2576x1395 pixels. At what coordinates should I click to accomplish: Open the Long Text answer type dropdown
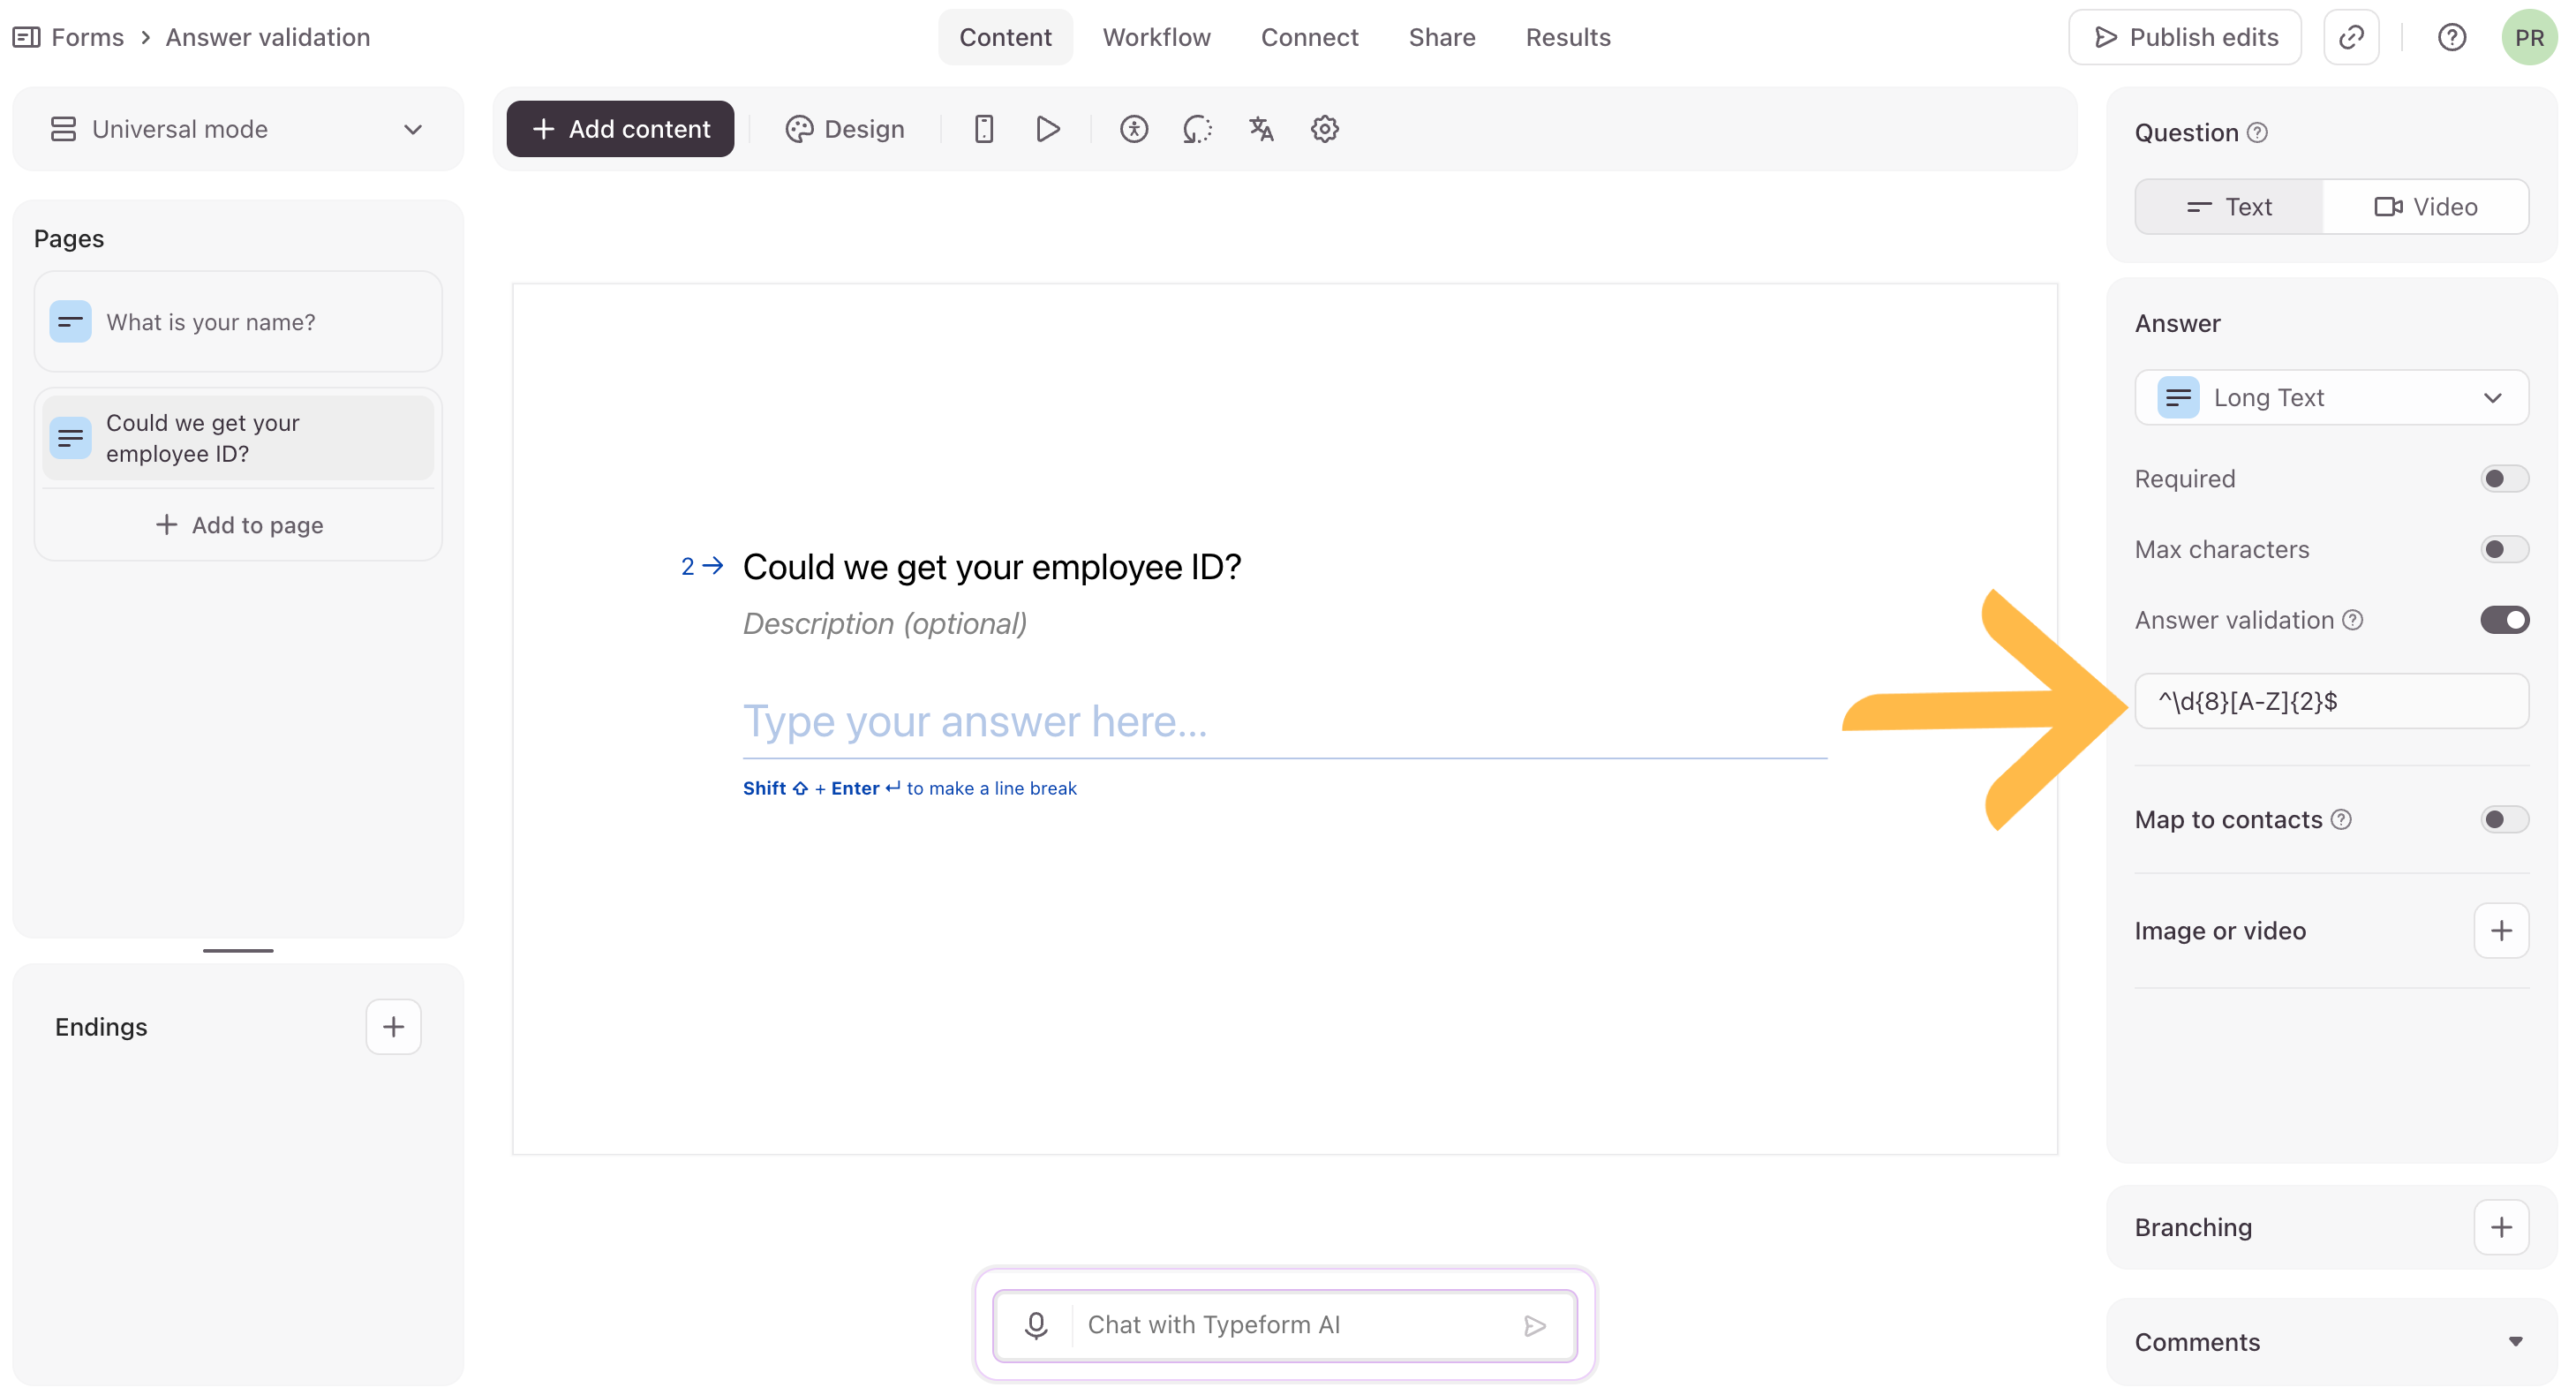[2331, 398]
